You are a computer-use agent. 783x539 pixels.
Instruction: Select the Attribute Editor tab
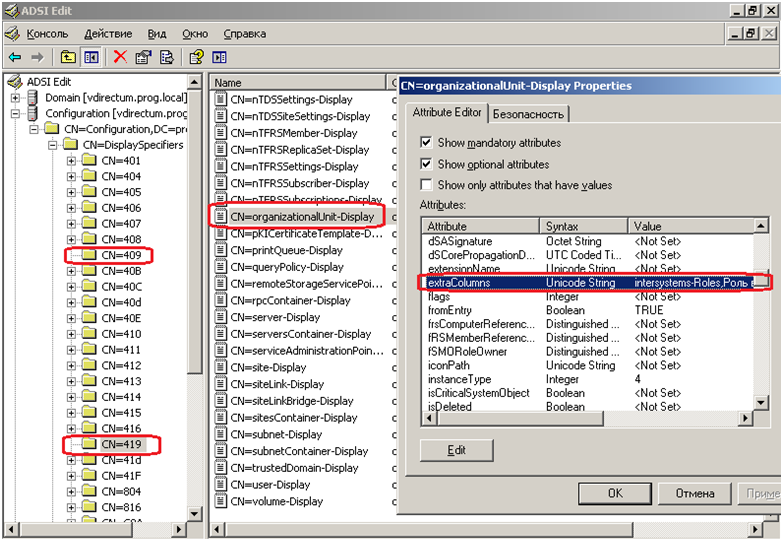click(446, 112)
